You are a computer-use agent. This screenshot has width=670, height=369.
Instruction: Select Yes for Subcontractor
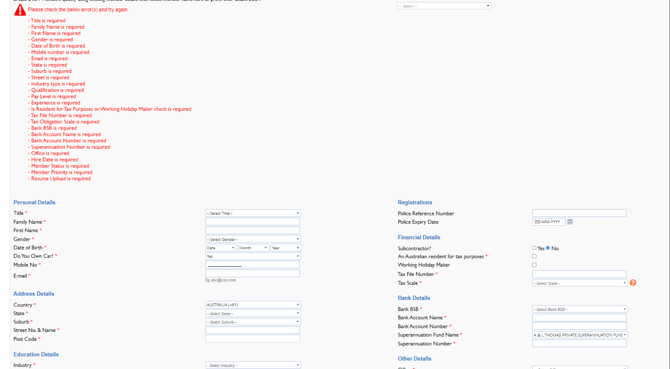click(534, 248)
